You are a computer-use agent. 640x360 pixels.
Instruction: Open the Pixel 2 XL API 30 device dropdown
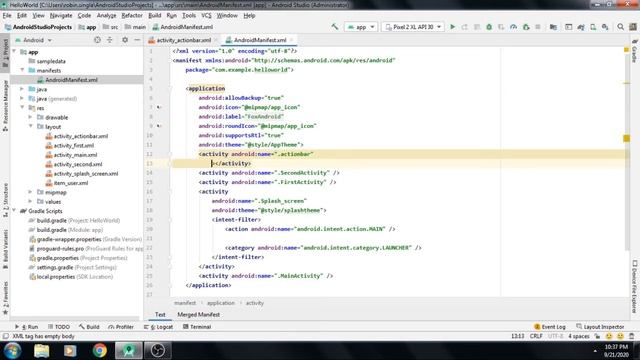coord(413,27)
